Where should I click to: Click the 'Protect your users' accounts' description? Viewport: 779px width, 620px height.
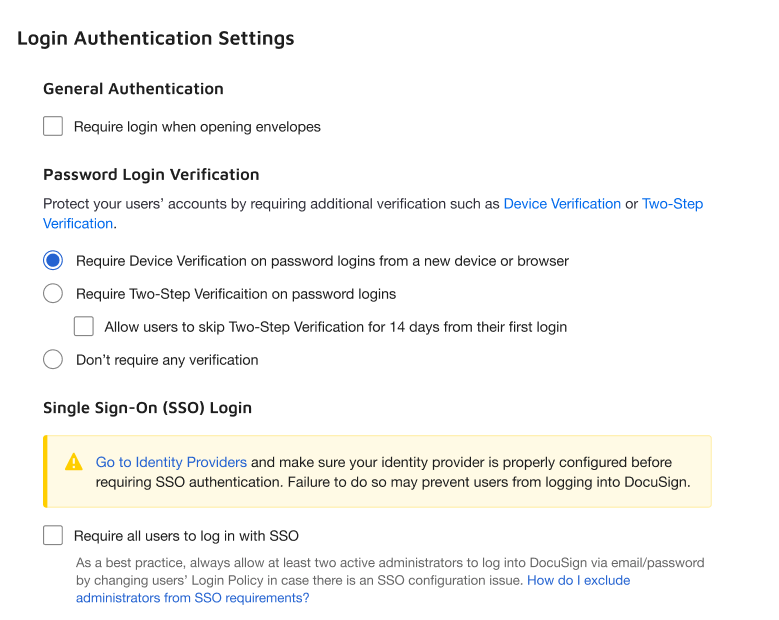270,204
